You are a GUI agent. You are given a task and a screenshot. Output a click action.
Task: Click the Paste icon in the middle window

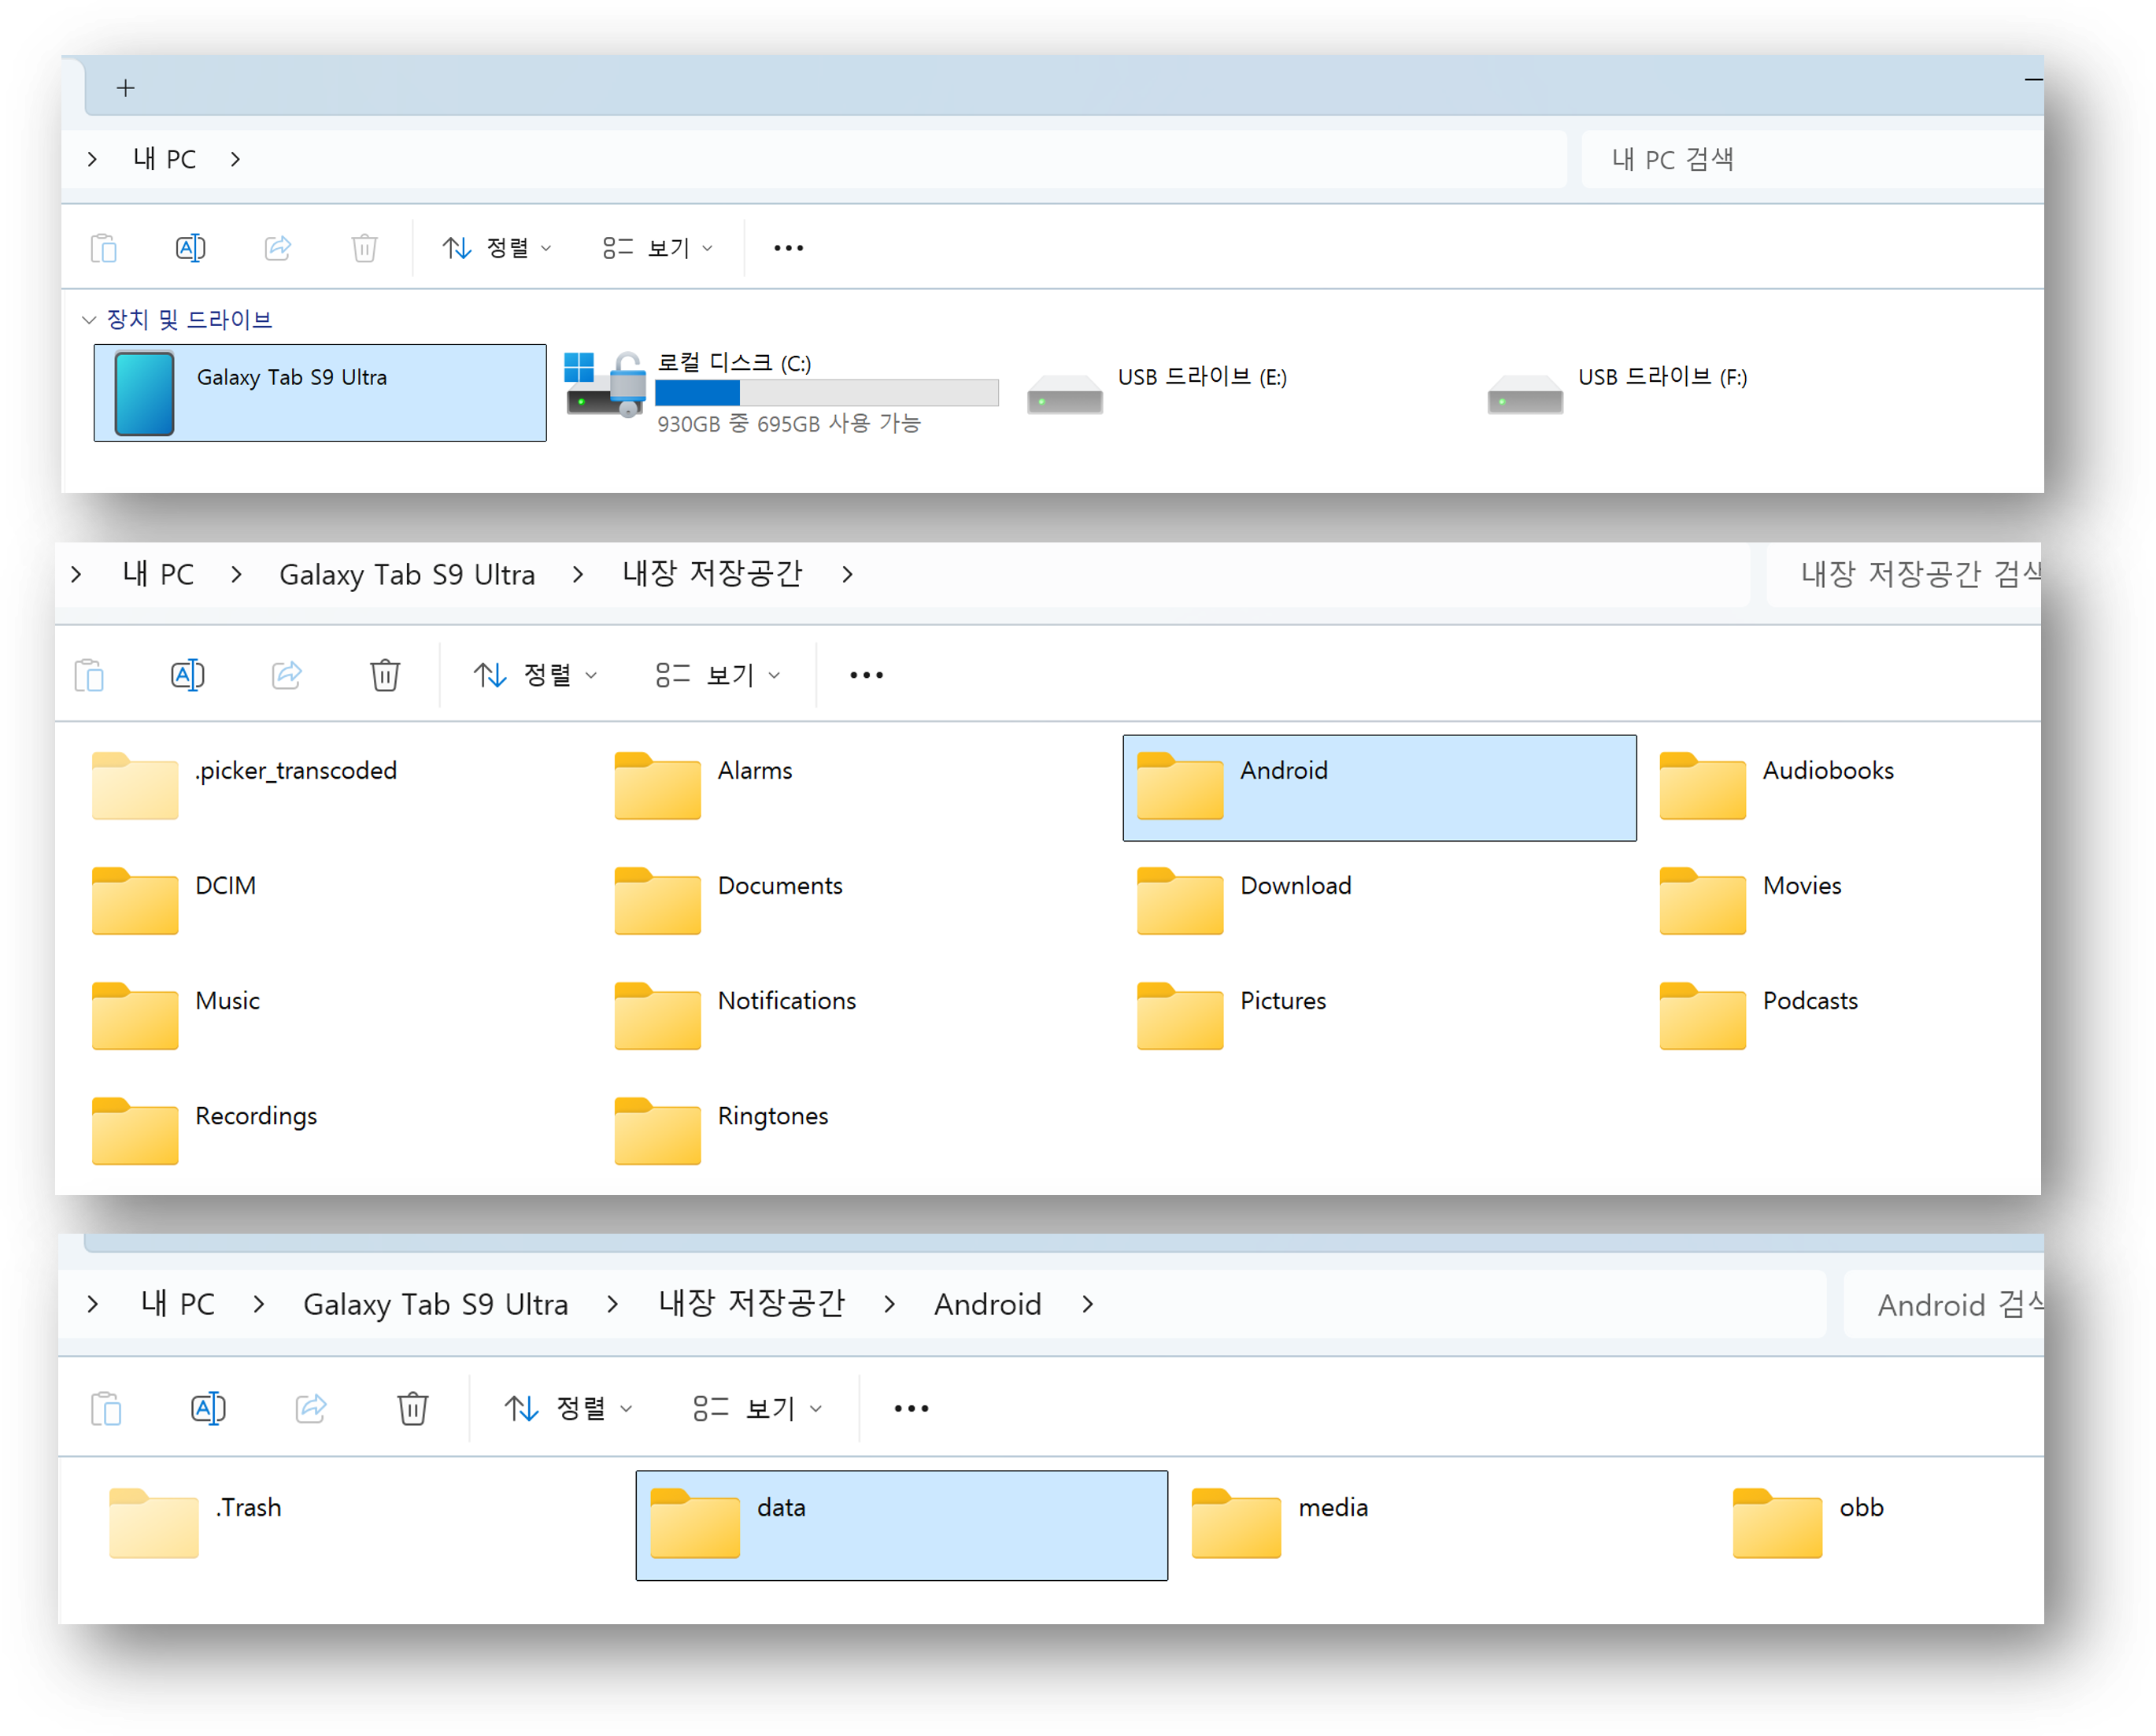coord(90,676)
